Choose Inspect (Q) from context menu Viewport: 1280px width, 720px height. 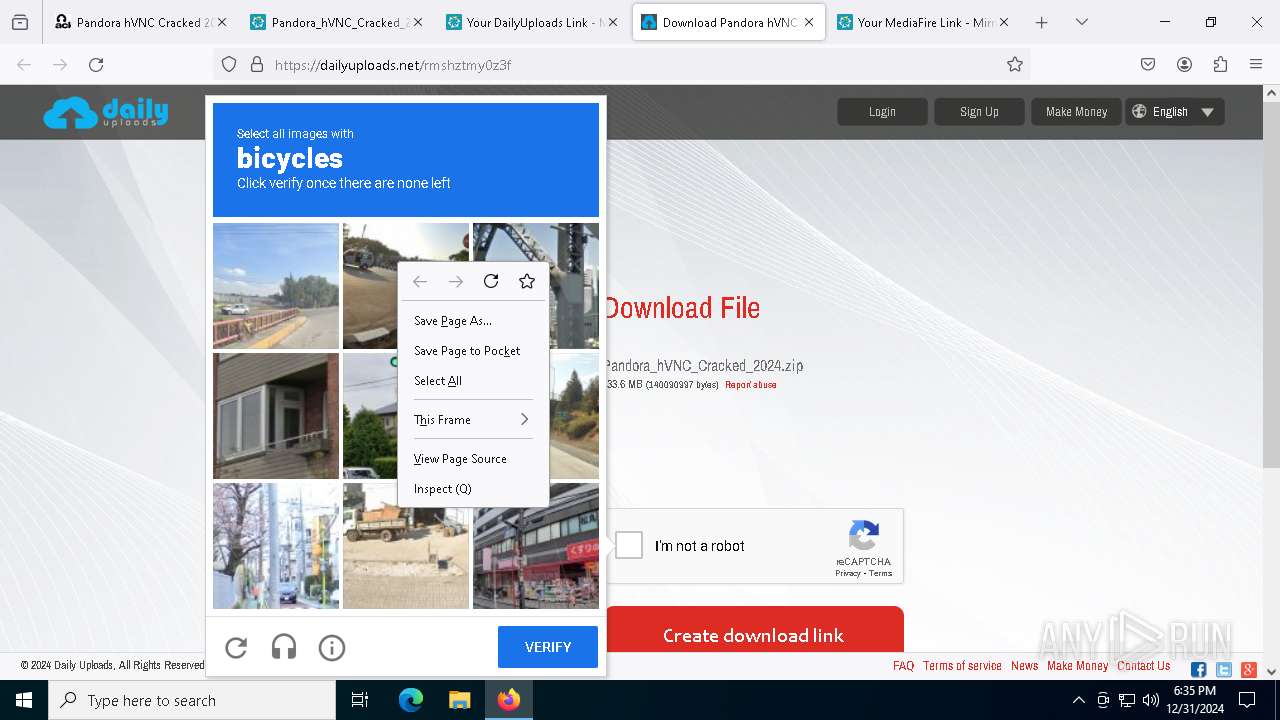point(473,489)
